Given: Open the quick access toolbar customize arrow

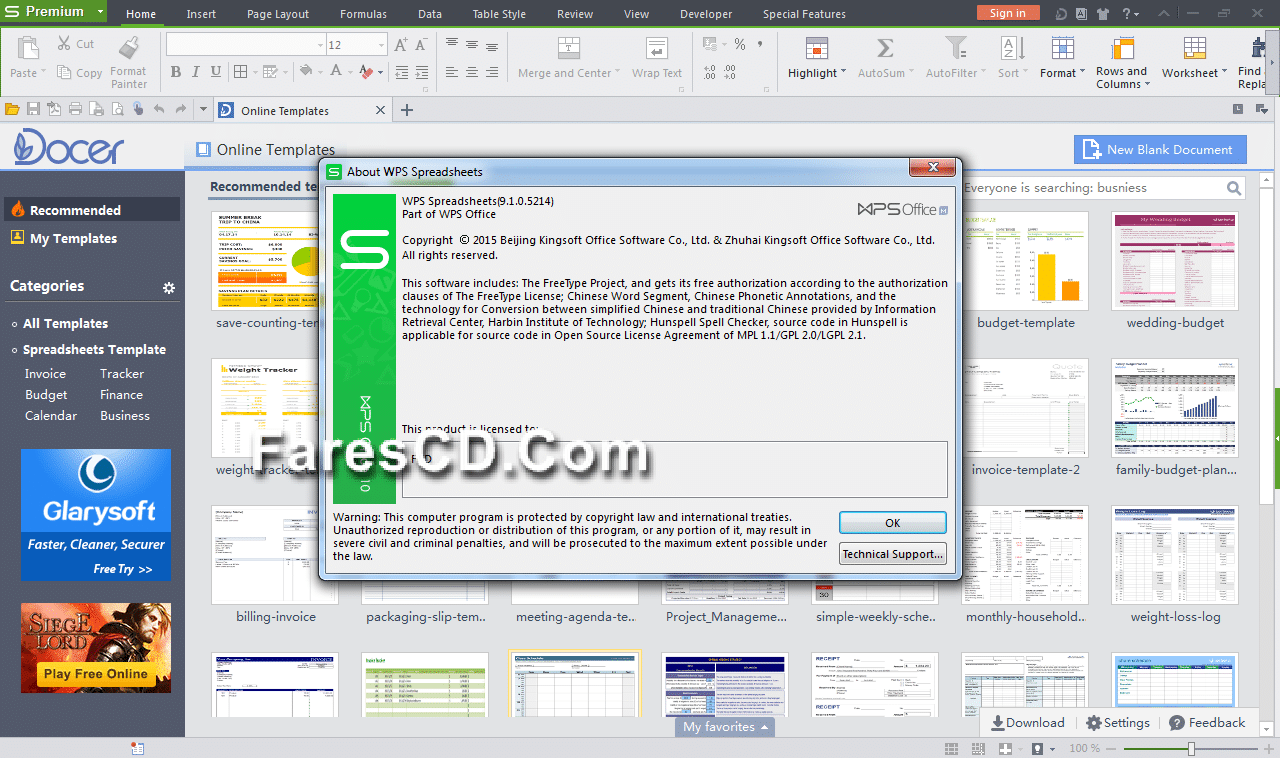Looking at the screenshot, I should 203,109.
